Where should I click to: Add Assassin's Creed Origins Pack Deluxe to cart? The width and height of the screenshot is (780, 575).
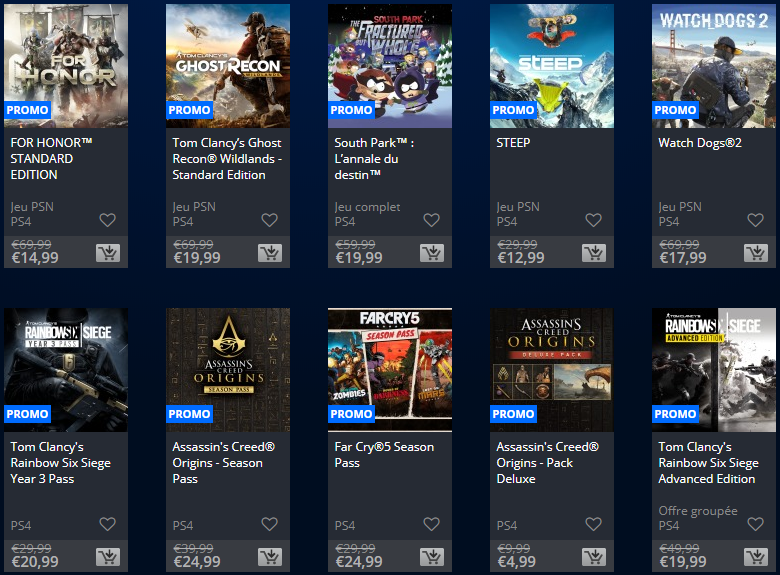click(x=594, y=557)
